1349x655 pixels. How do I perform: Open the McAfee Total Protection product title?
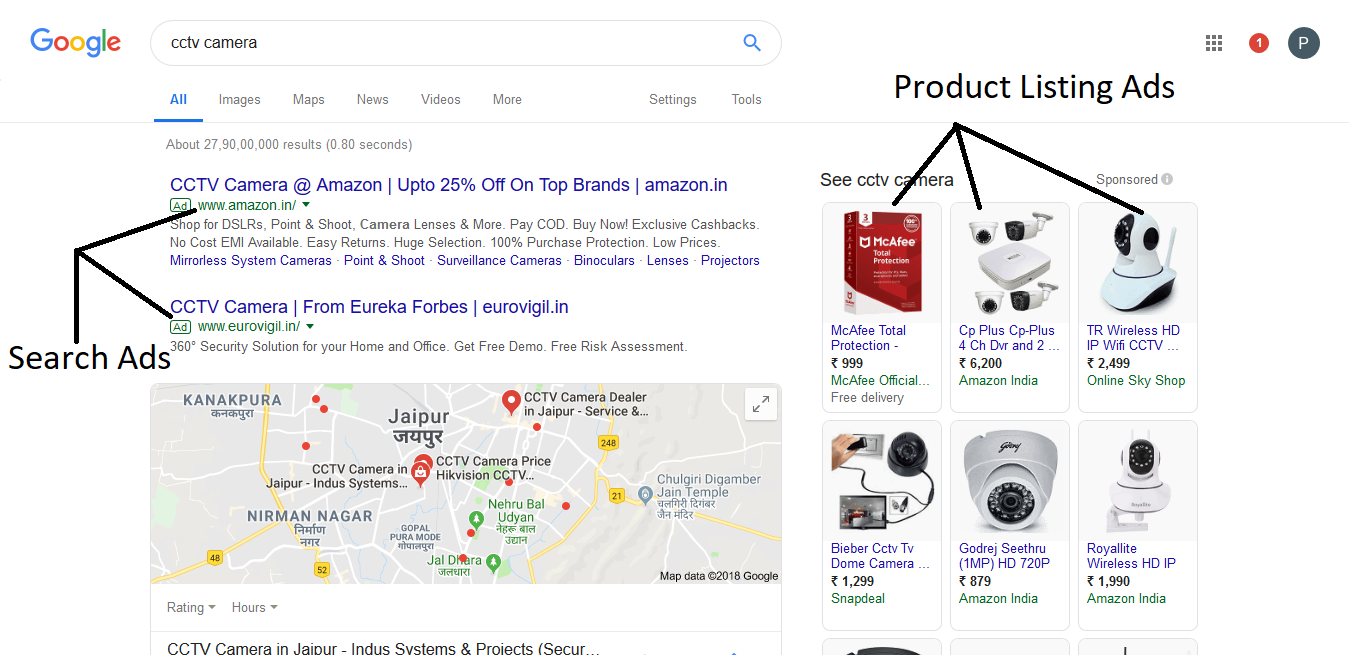tap(869, 338)
